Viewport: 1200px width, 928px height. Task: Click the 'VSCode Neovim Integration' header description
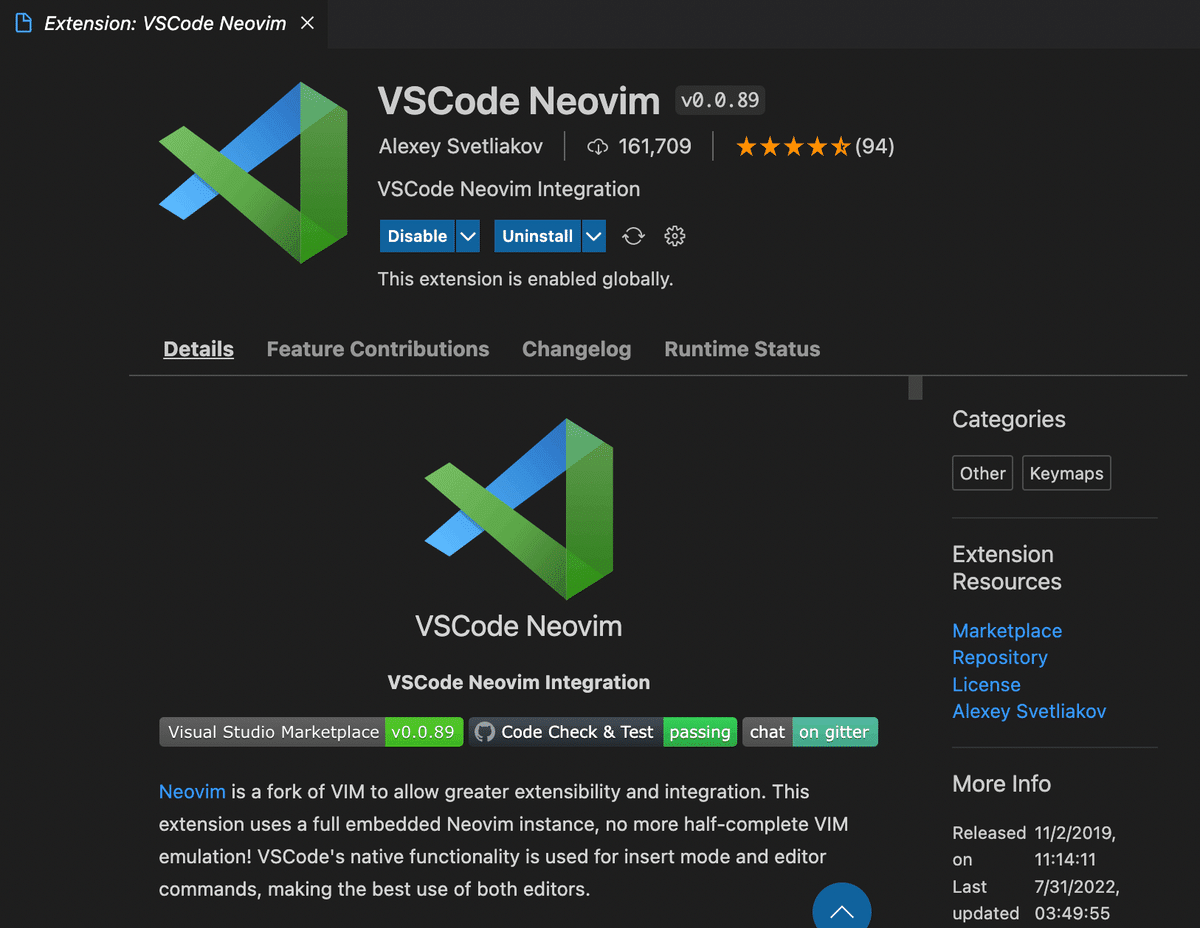coord(509,189)
